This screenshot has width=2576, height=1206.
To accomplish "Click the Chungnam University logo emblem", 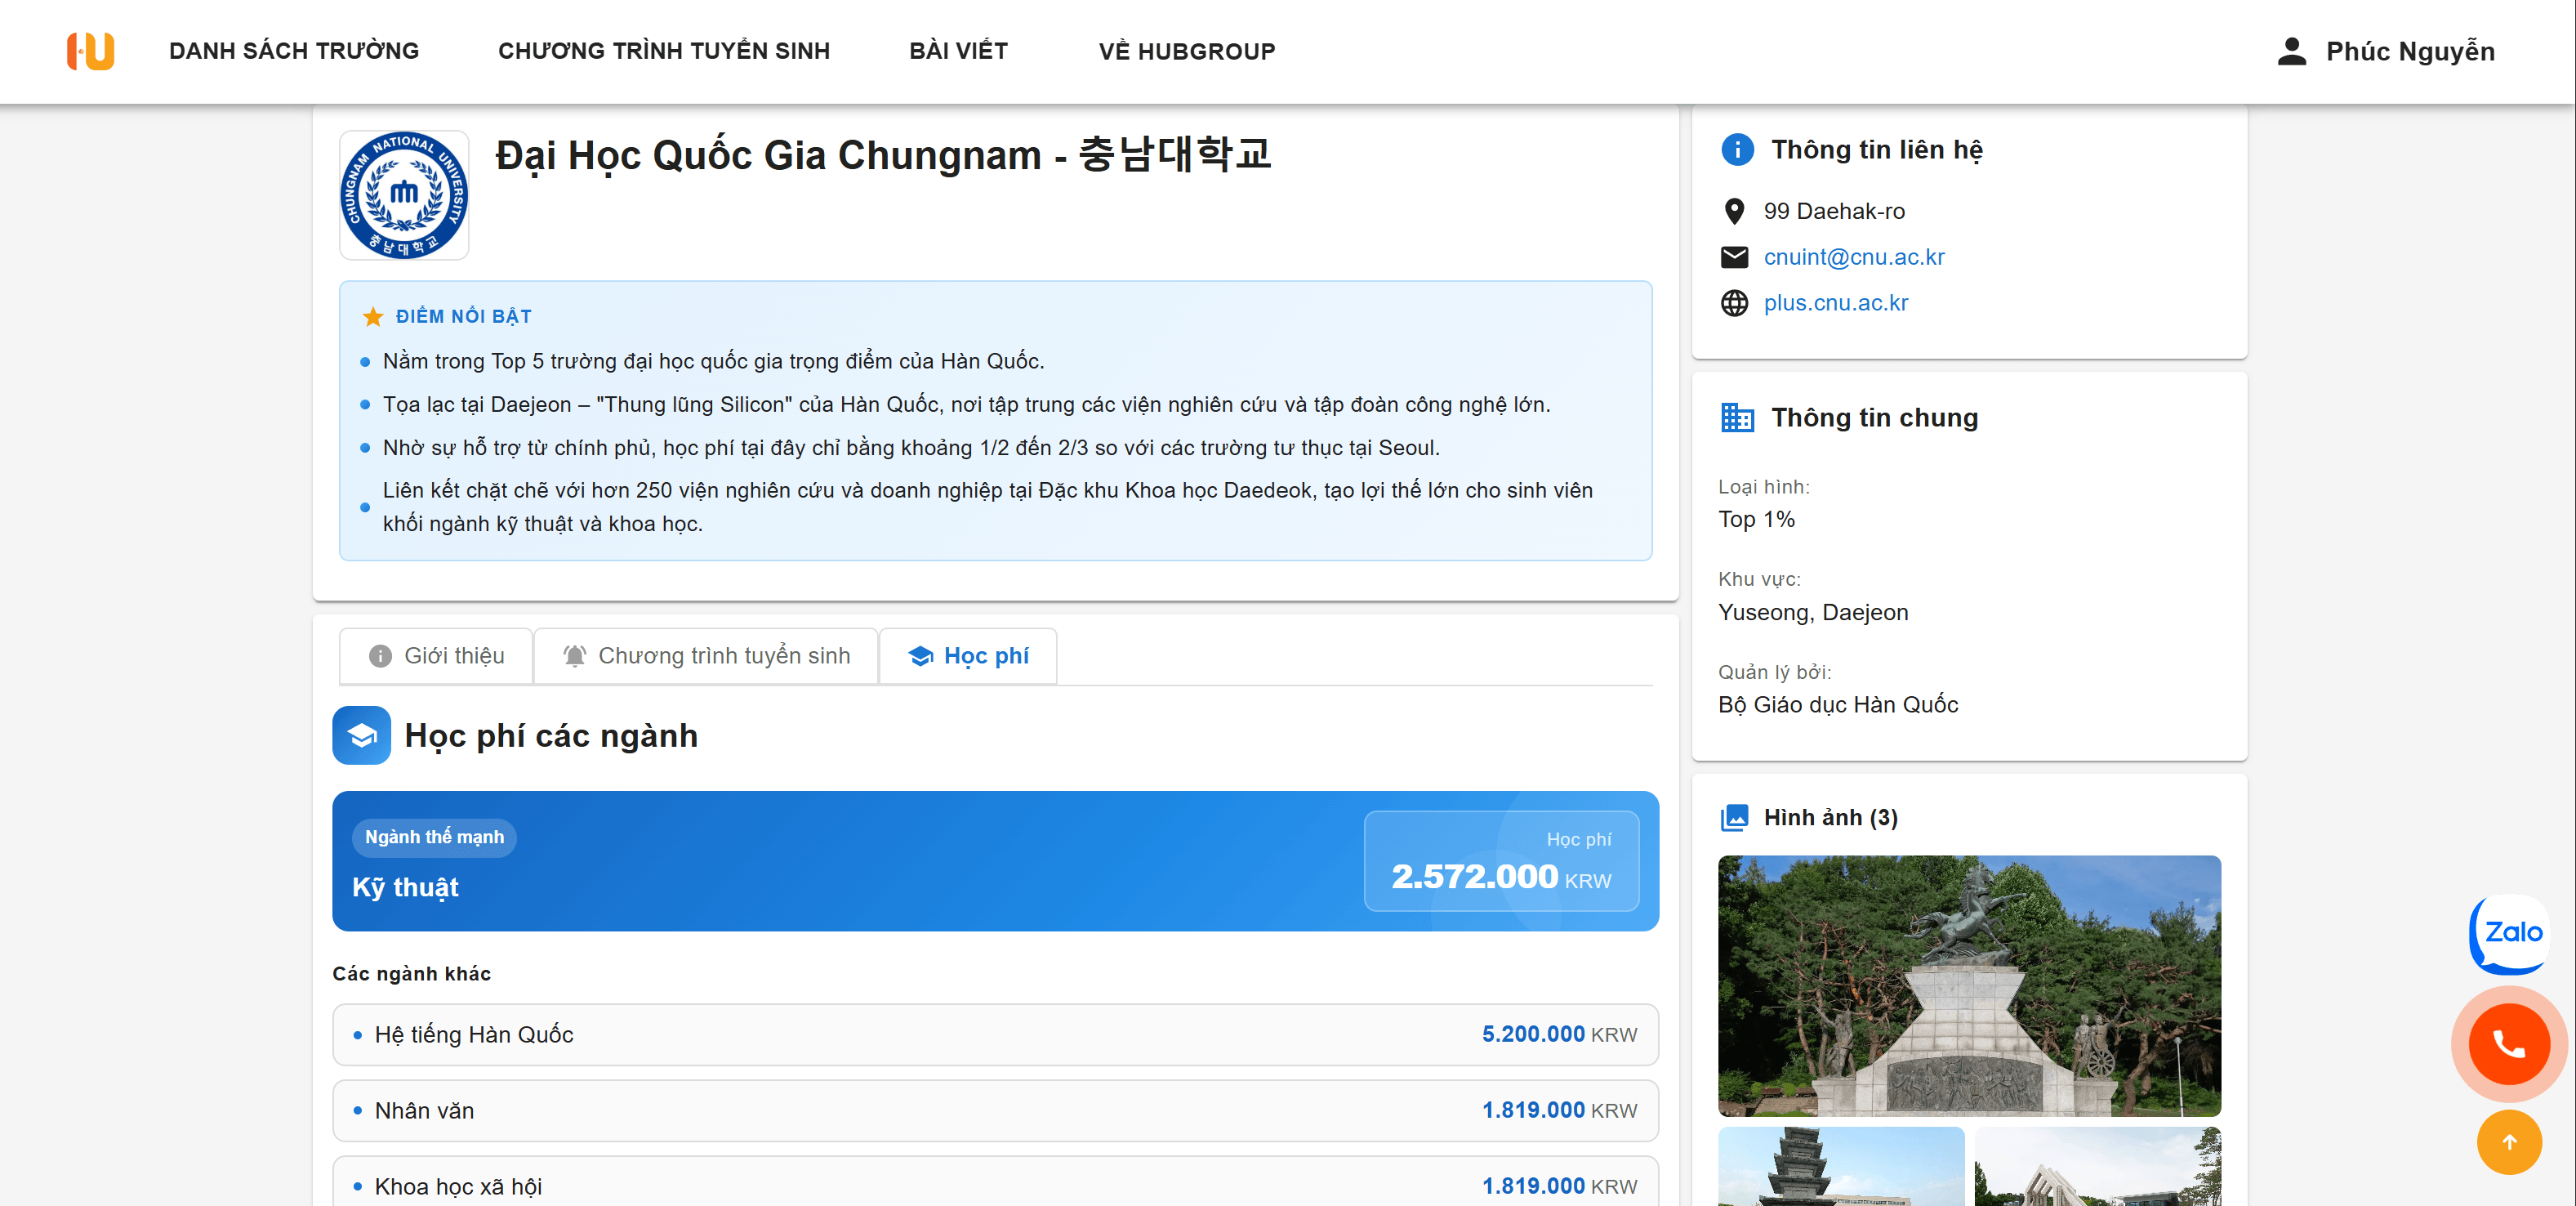I will pos(404,195).
